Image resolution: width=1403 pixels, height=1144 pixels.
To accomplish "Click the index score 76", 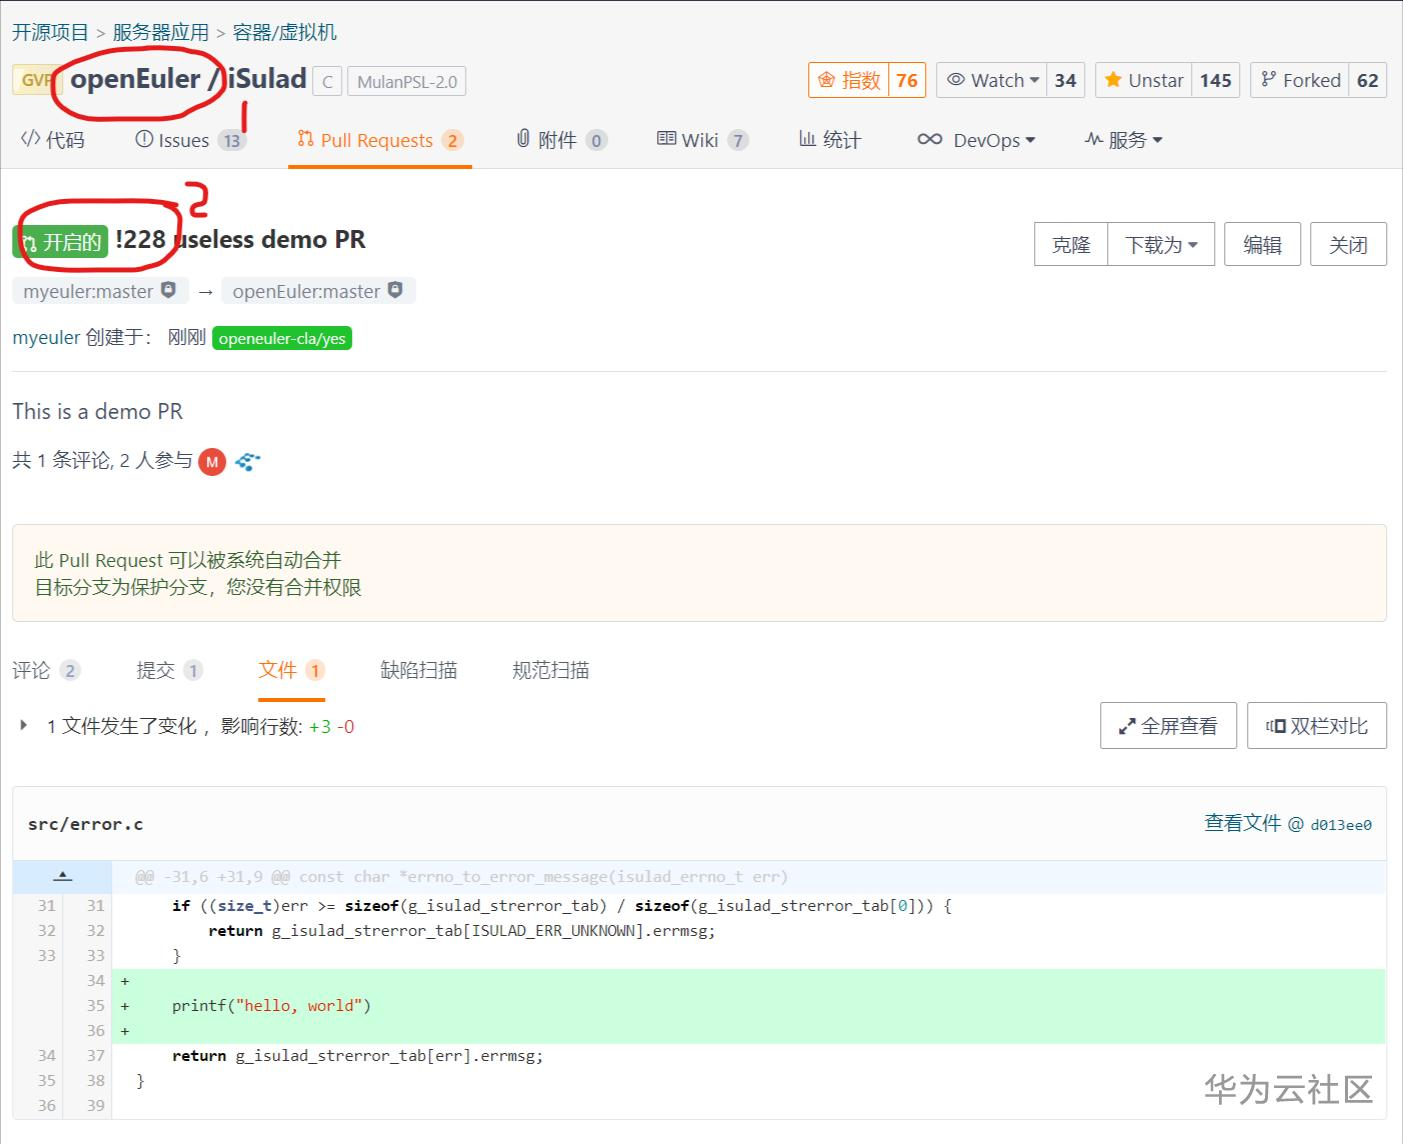I will [x=907, y=80].
